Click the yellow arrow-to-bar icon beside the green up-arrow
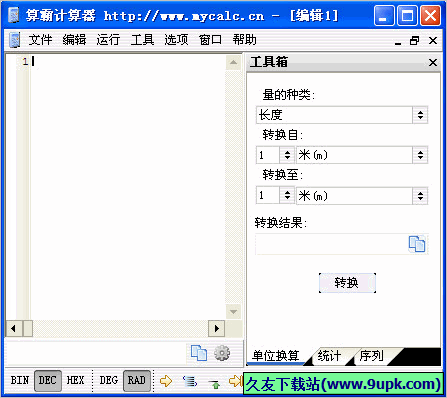 (236, 381)
